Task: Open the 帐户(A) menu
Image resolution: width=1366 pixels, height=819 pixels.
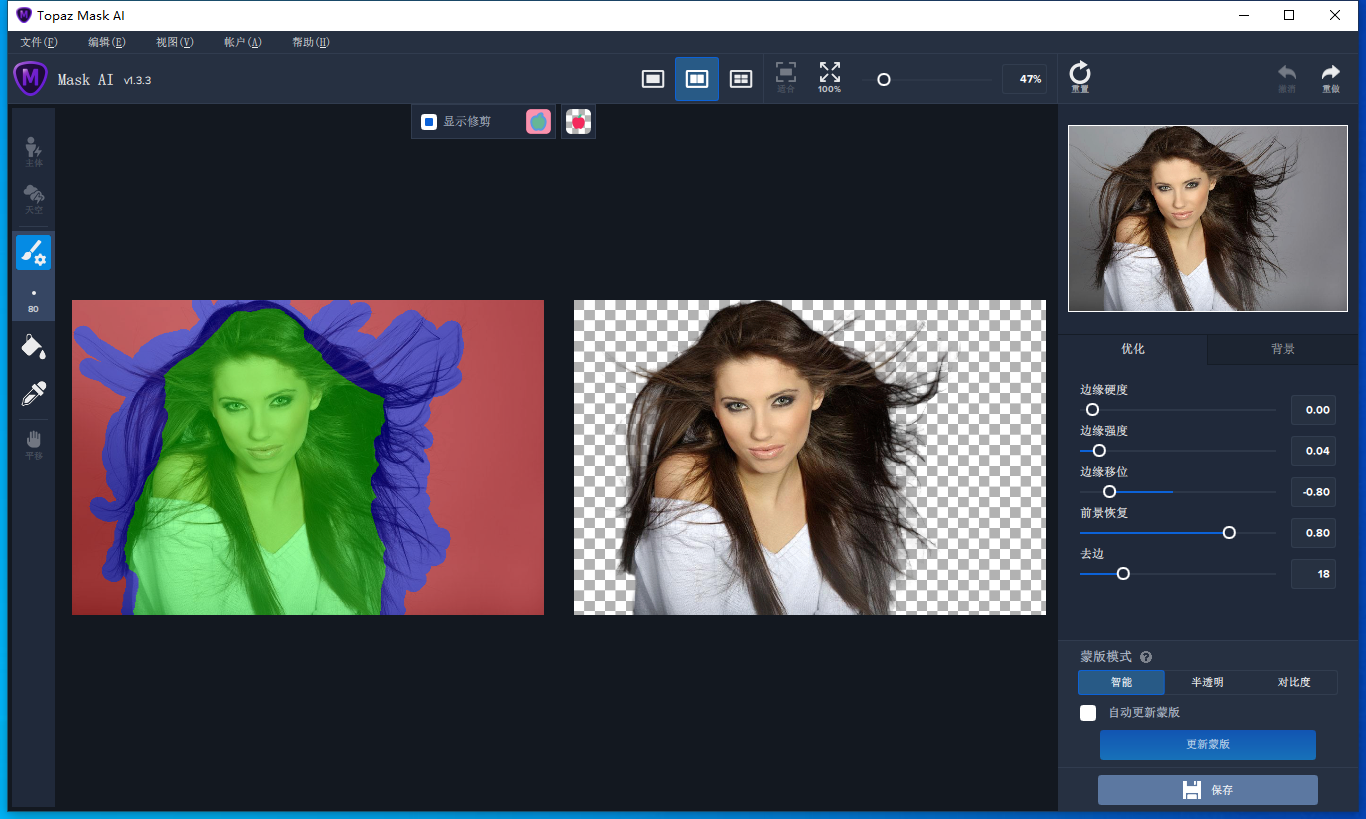Action: tap(243, 42)
